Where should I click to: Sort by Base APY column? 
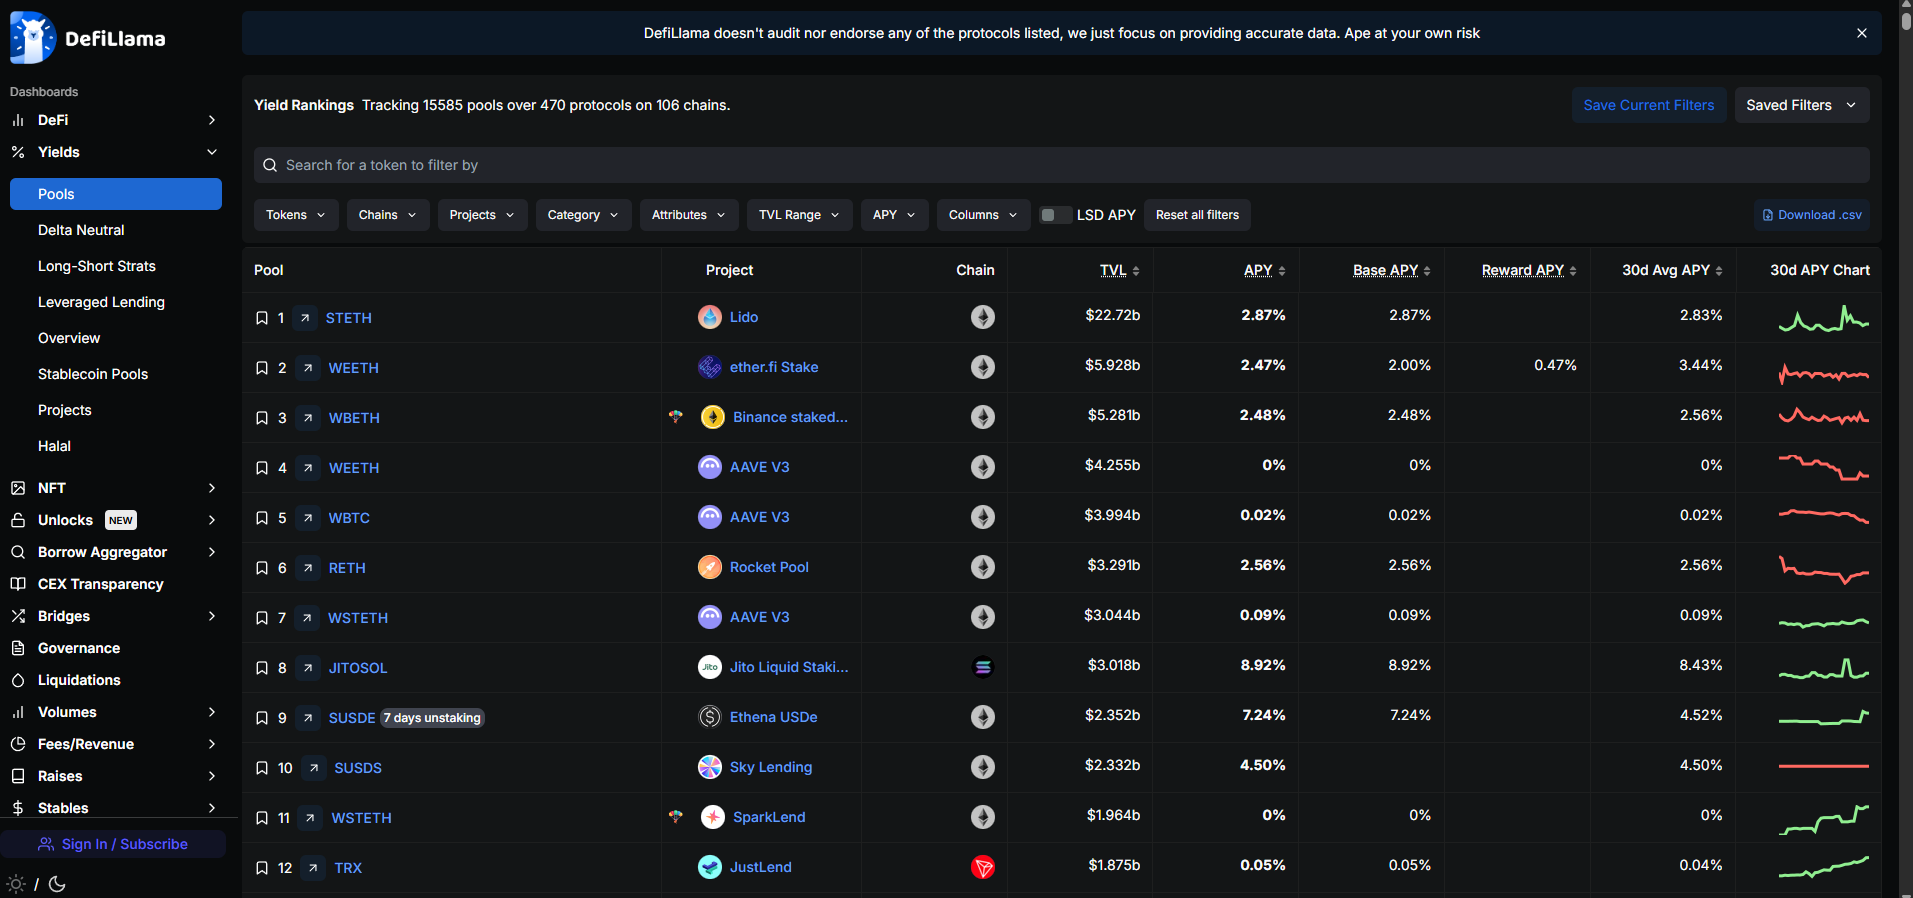point(1392,270)
